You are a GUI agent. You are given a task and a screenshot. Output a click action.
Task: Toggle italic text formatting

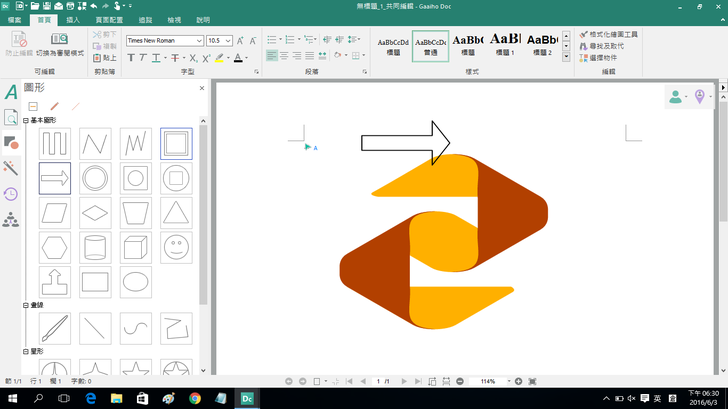click(144, 57)
